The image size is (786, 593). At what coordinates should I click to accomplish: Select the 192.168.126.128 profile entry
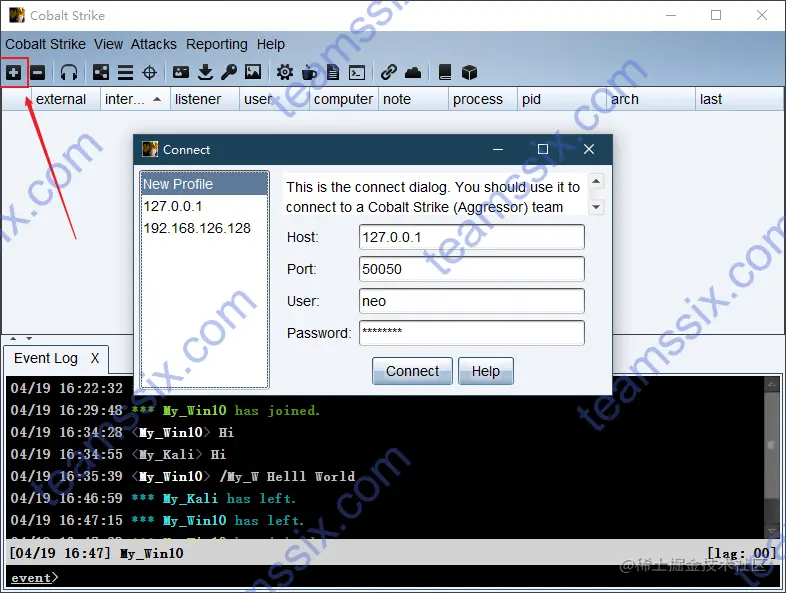pos(205,228)
